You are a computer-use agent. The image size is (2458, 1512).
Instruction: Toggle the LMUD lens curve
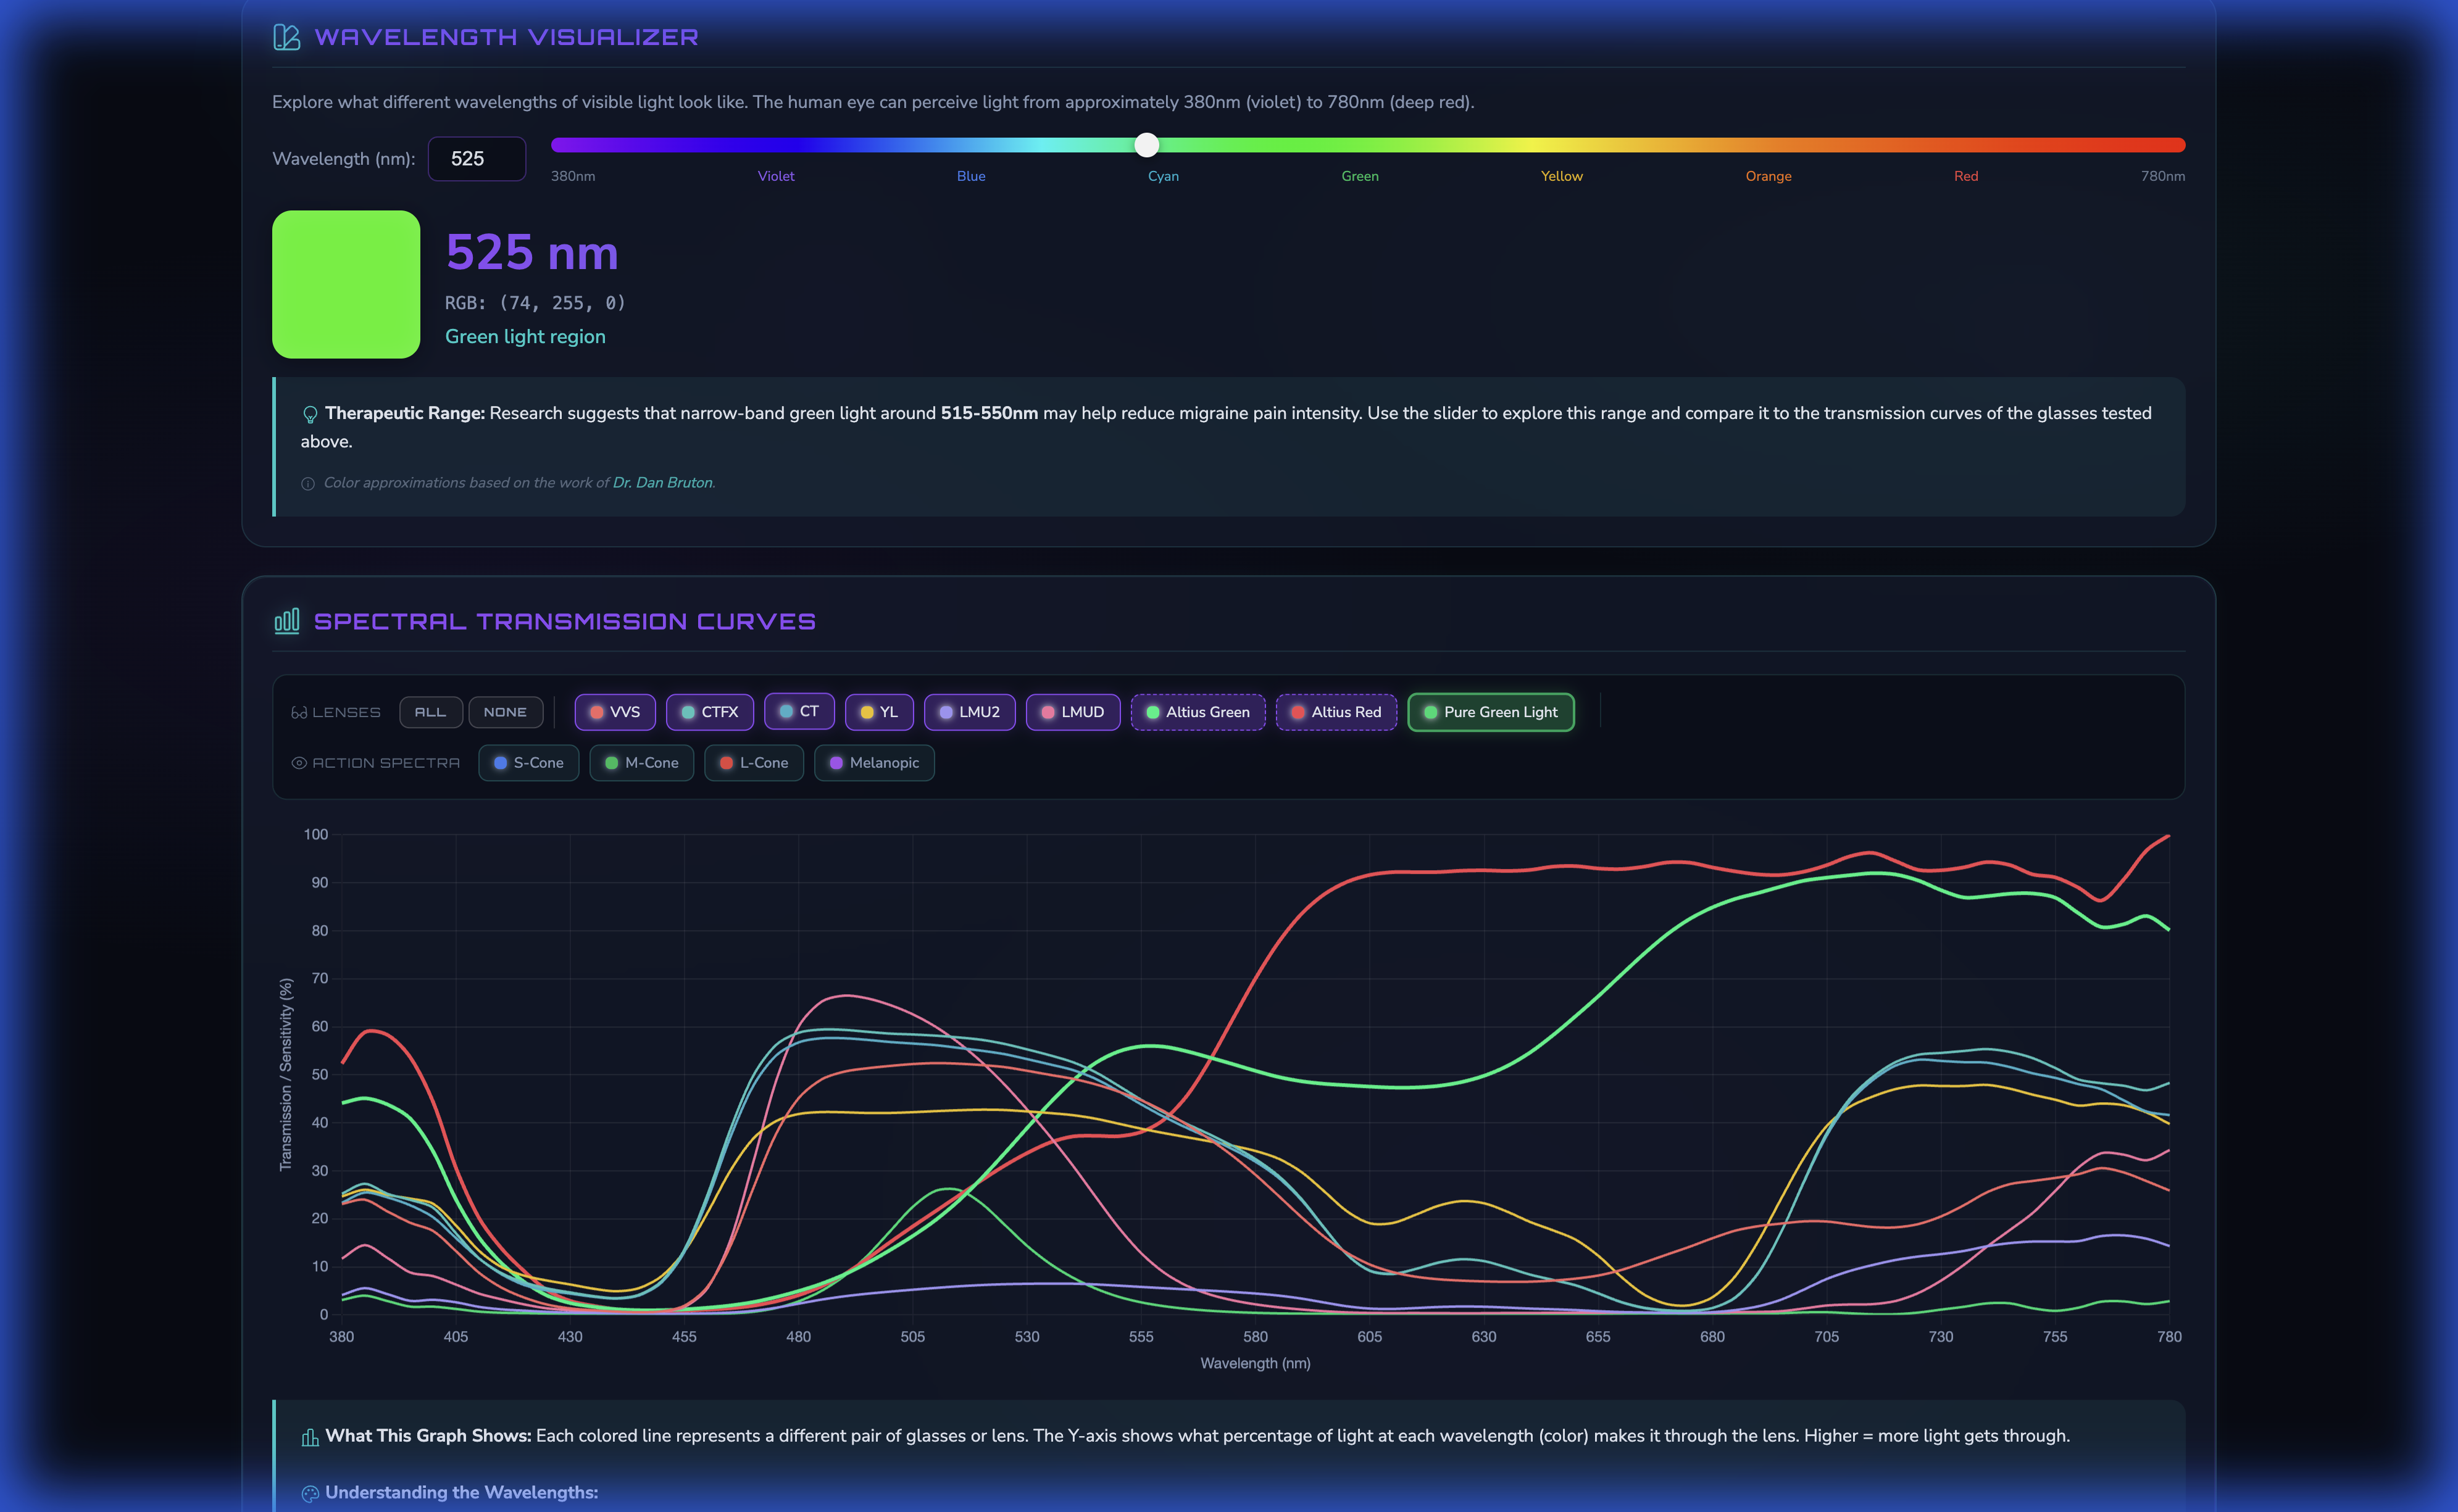pos(1072,712)
